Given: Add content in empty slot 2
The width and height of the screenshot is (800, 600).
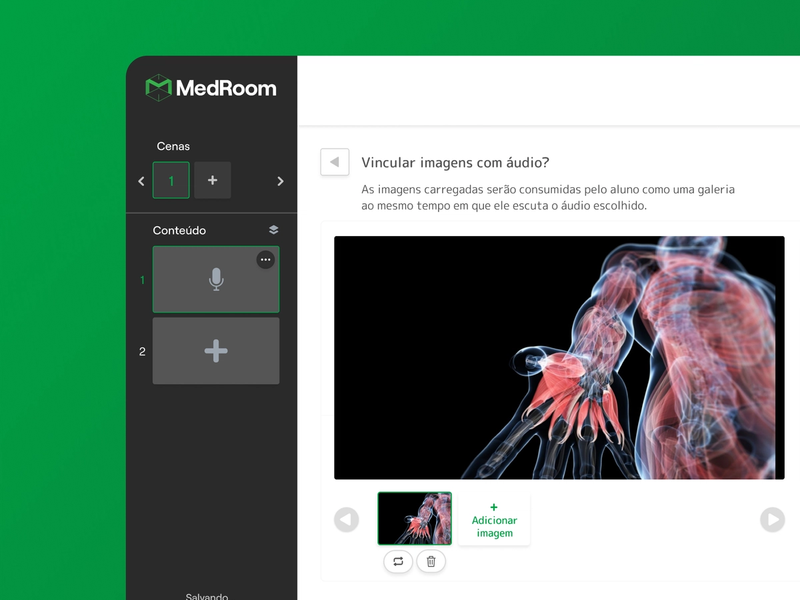Looking at the screenshot, I should click(x=215, y=350).
